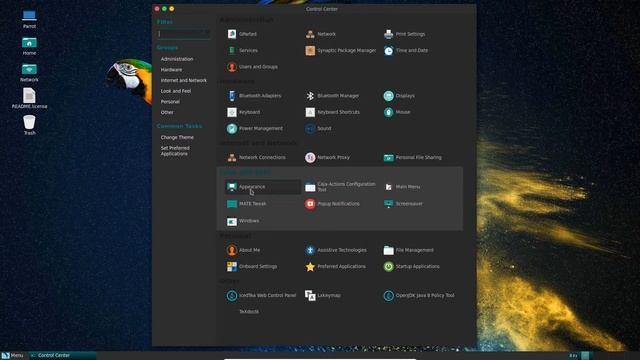Open Displays settings
The image size is (640, 360).
click(x=399, y=96)
